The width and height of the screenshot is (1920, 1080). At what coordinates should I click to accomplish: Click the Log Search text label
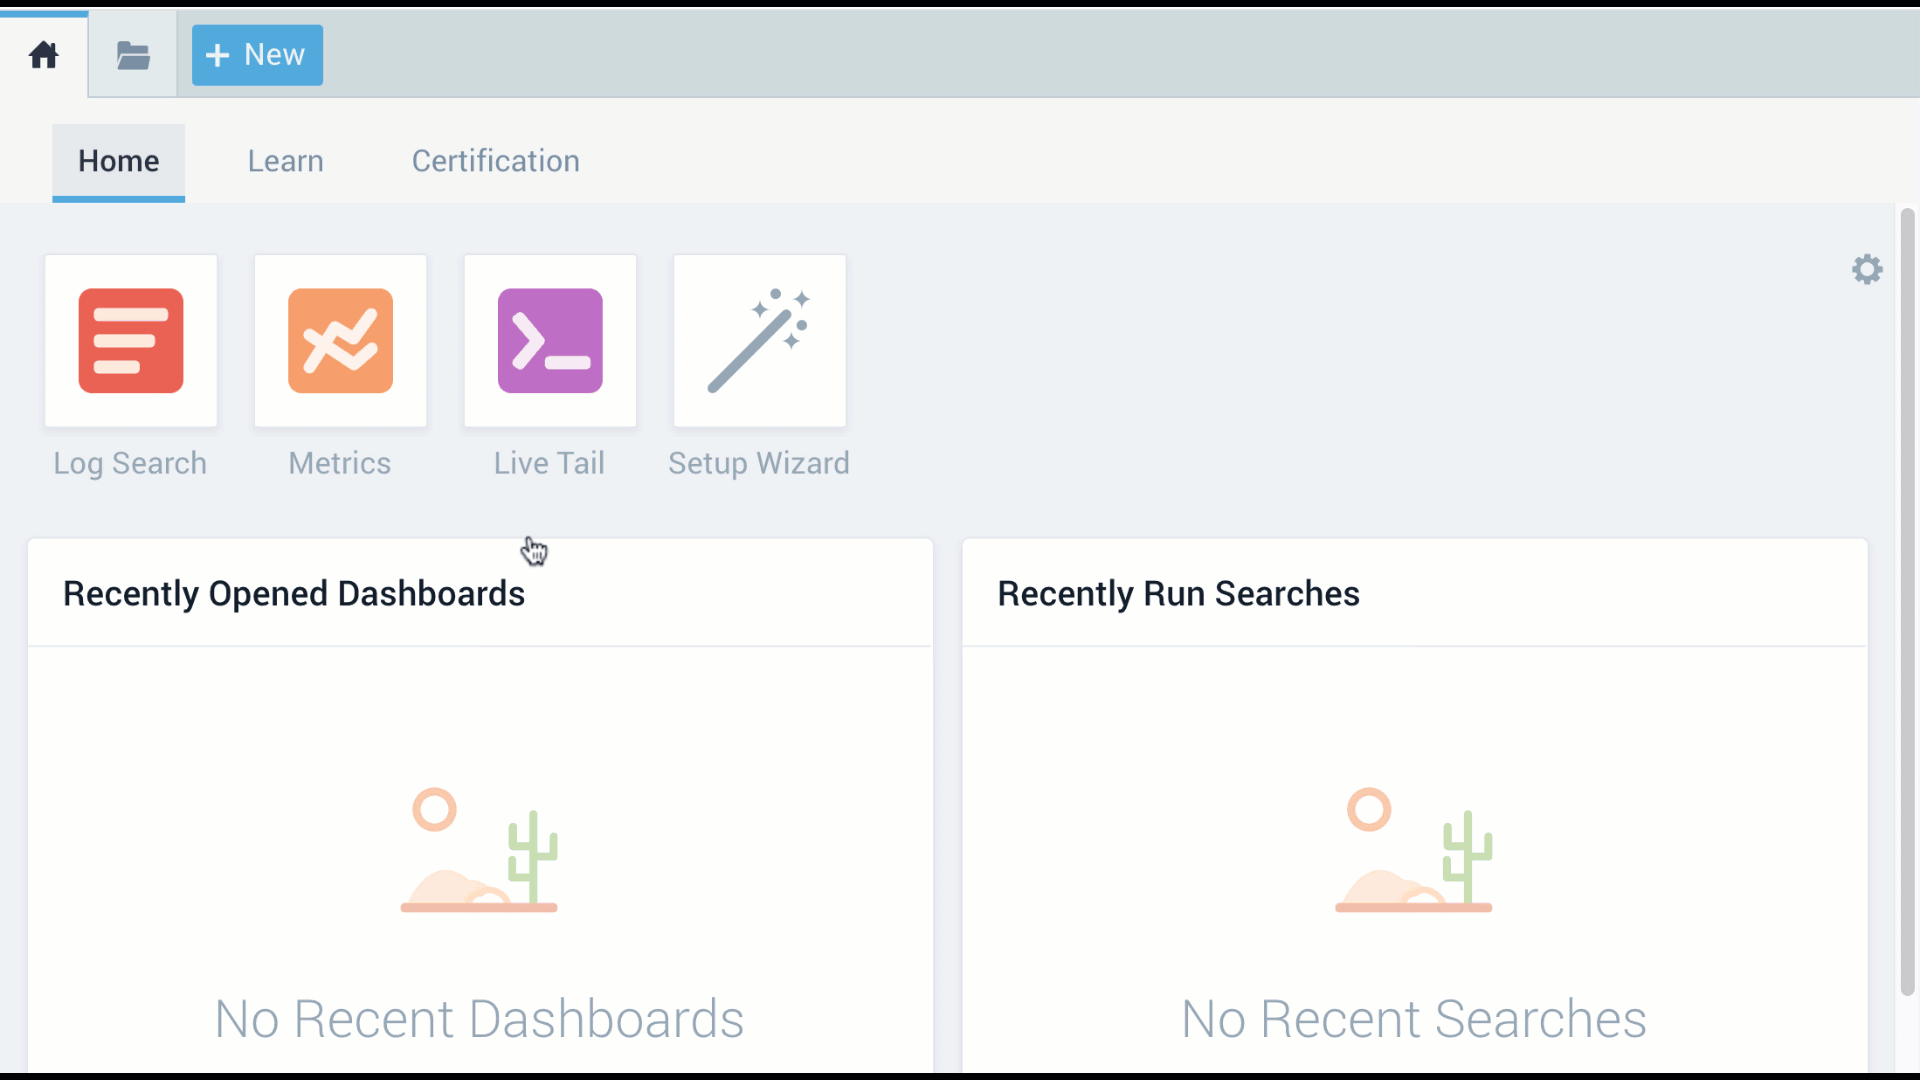[x=130, y=463]
